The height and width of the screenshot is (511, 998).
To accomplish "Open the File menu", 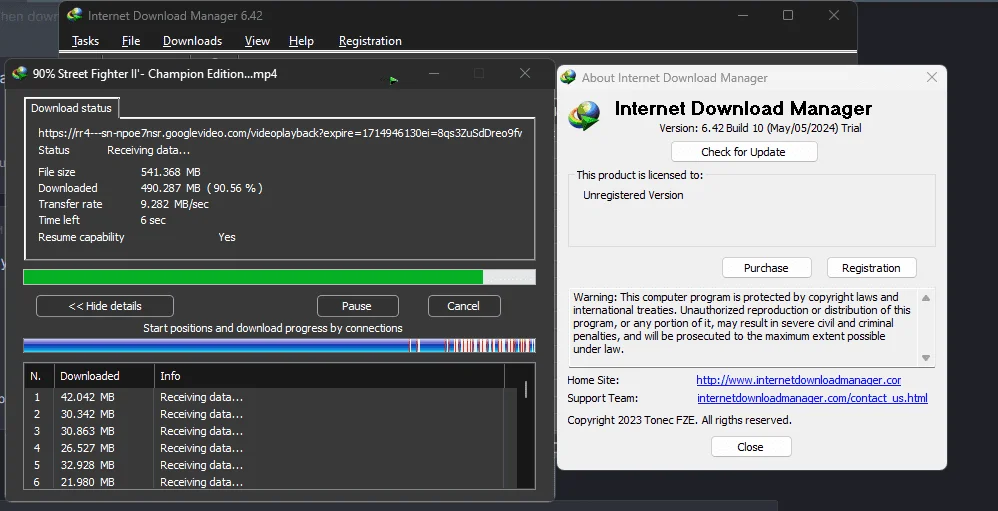I will pyautogui.click(x=131, y=41).
